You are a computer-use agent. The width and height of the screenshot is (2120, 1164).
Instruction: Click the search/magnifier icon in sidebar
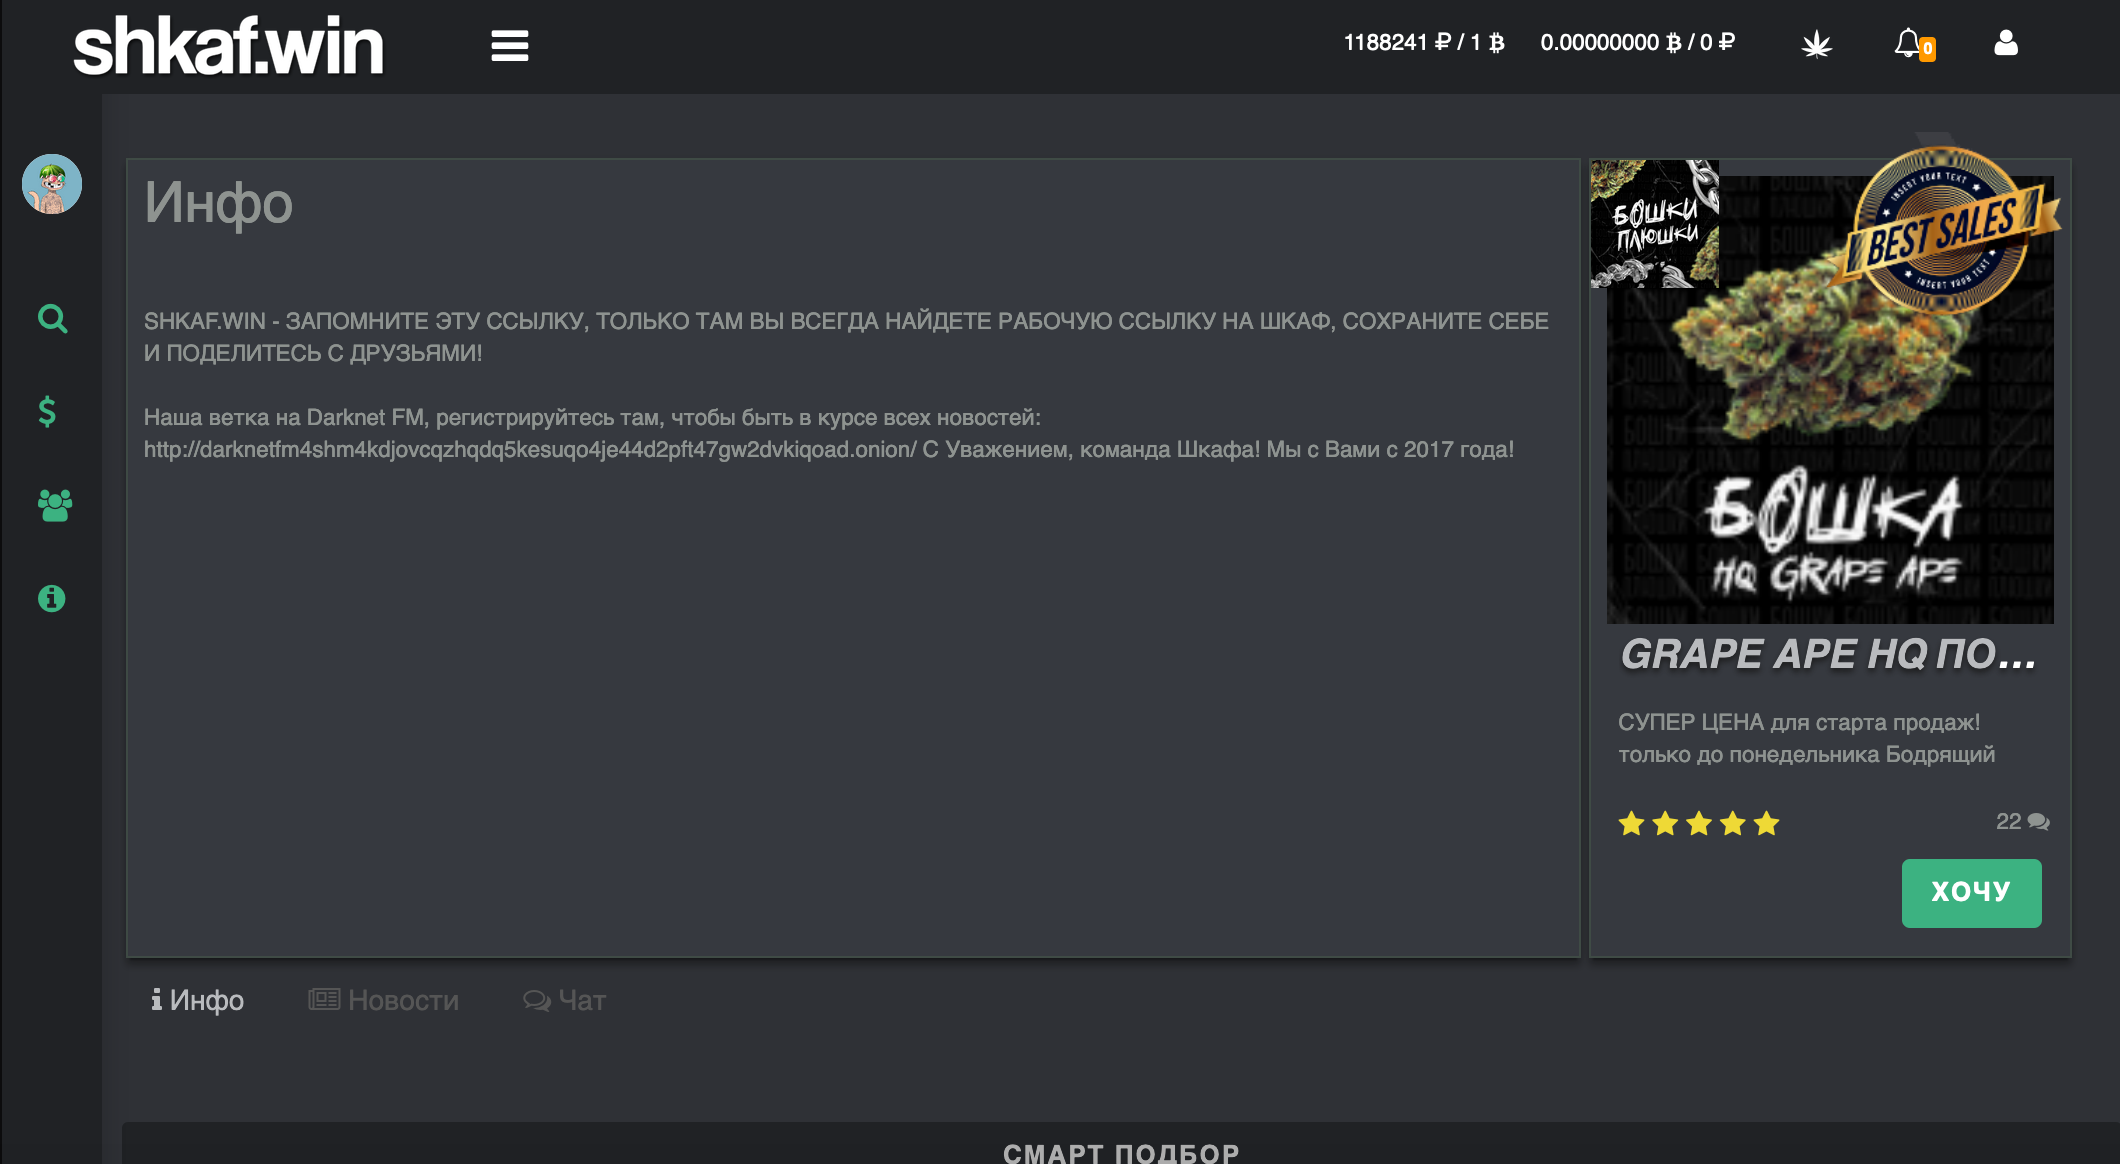[52, 318]
